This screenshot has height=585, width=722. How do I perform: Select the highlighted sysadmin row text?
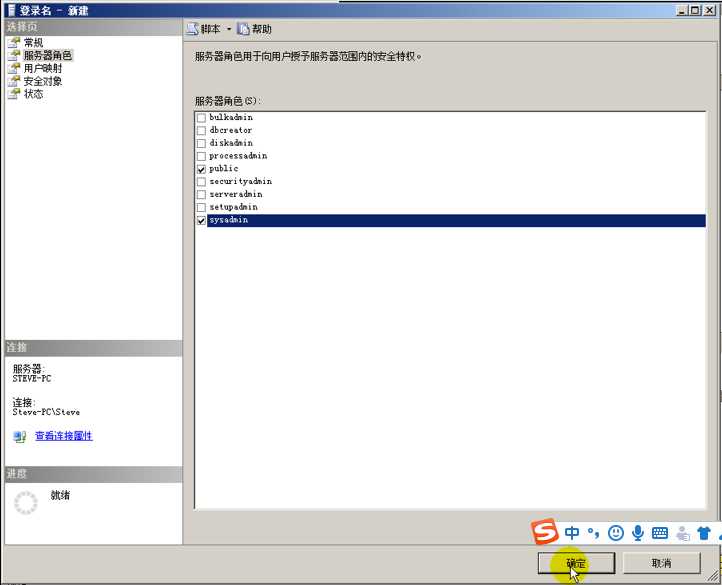click(x=228, y=220)
